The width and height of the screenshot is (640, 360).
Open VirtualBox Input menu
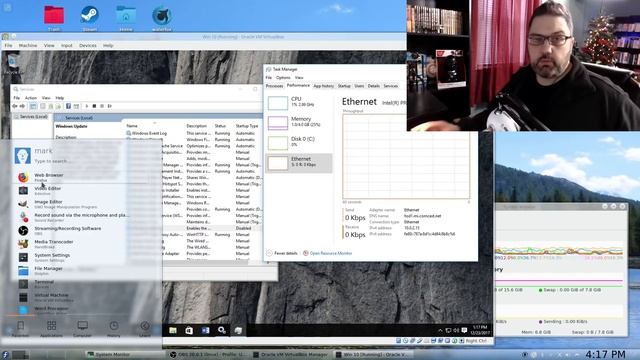pyautogui.click(x=67, y=45)
